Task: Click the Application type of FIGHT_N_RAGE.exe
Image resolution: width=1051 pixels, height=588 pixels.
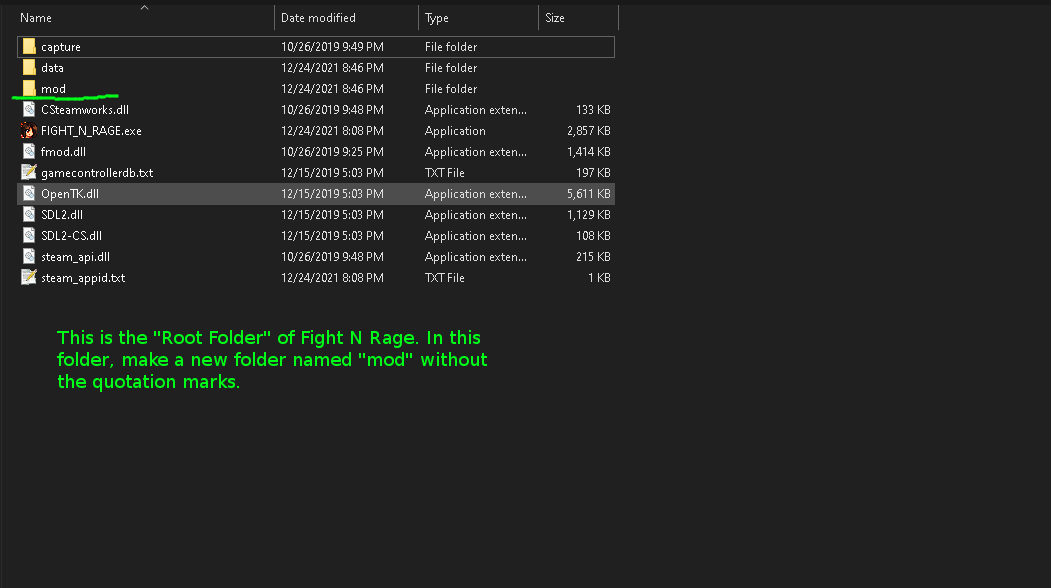Action: pyautogui.click(x=455, y=131)
